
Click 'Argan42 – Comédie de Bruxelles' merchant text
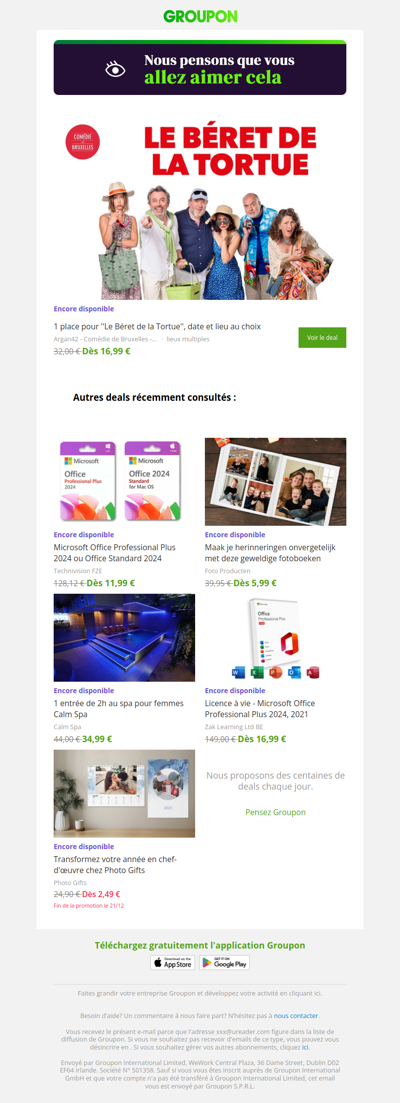click(x=105, y=338)
